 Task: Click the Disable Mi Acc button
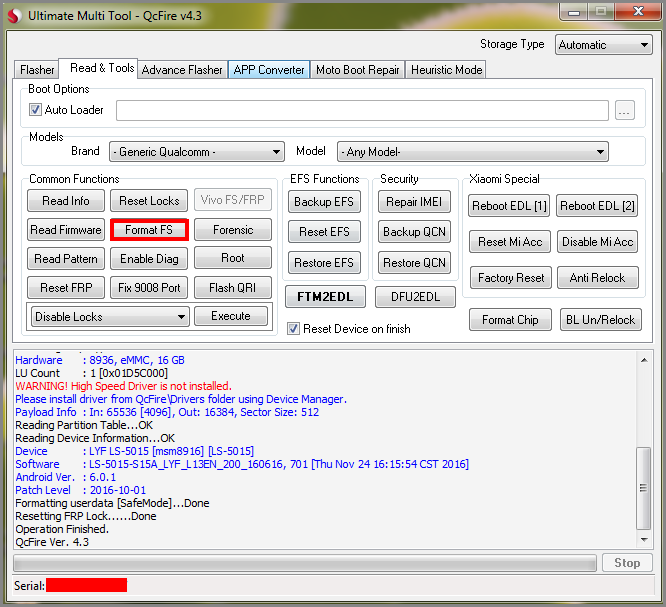point(598,242)
